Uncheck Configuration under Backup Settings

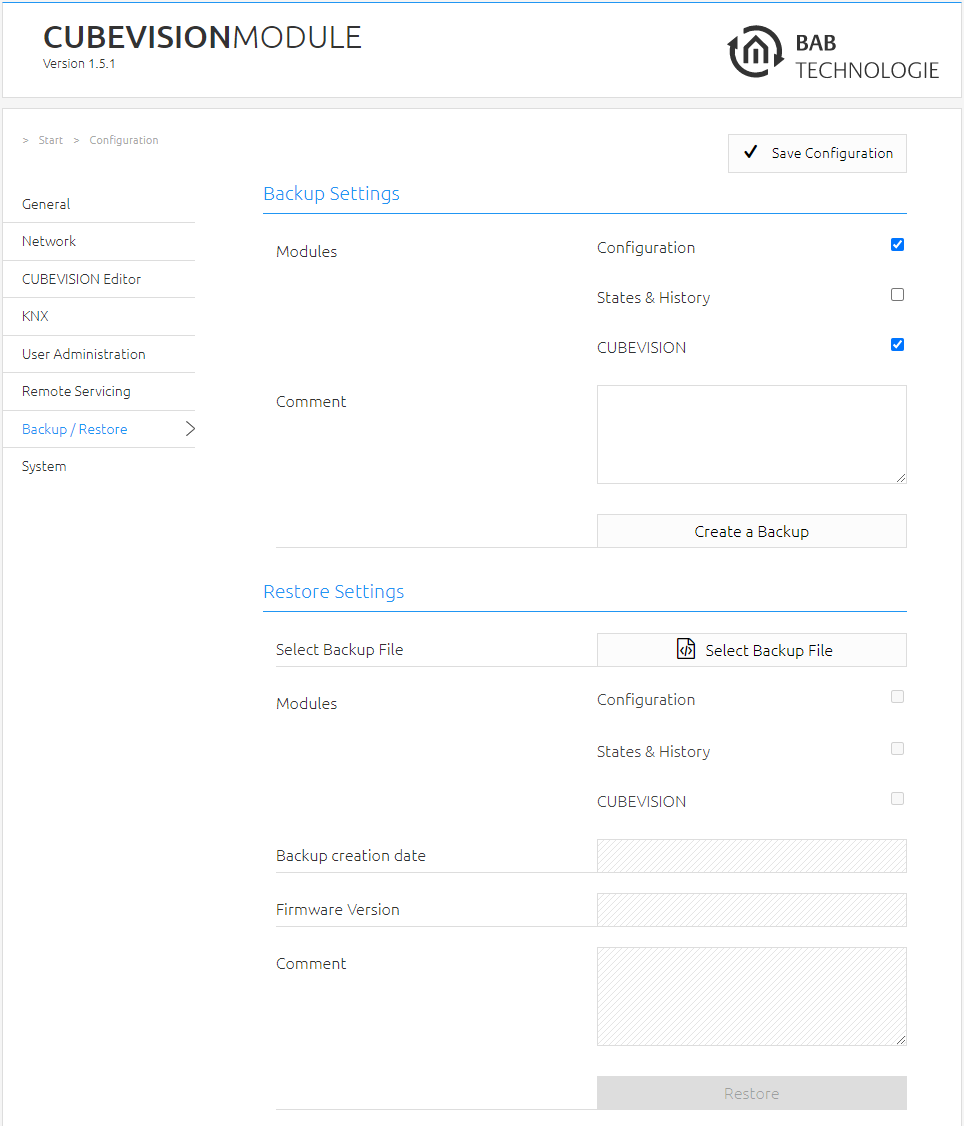[897, 245]
